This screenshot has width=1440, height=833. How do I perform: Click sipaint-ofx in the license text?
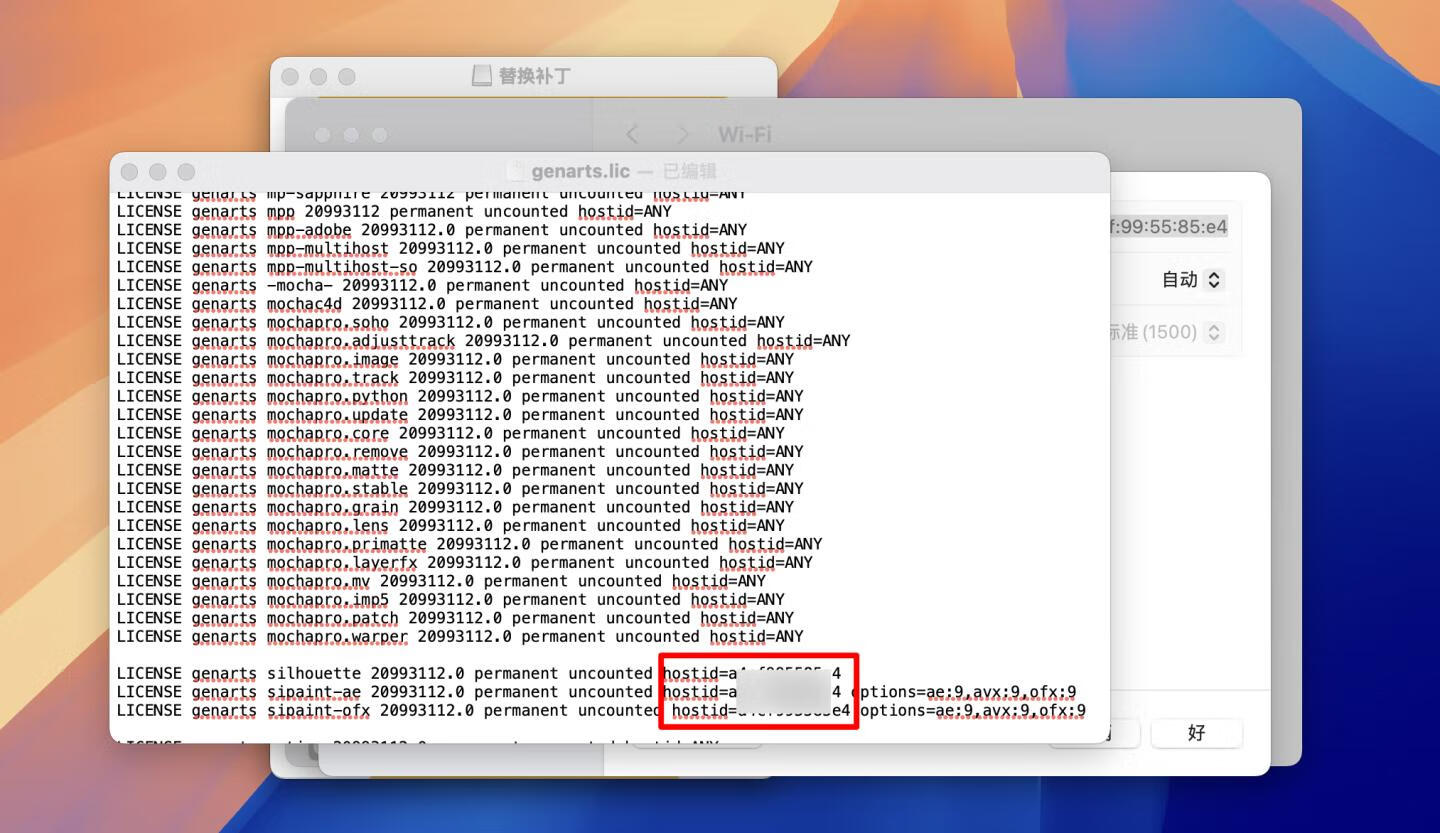pyautogui.click(x=318, y=711)
